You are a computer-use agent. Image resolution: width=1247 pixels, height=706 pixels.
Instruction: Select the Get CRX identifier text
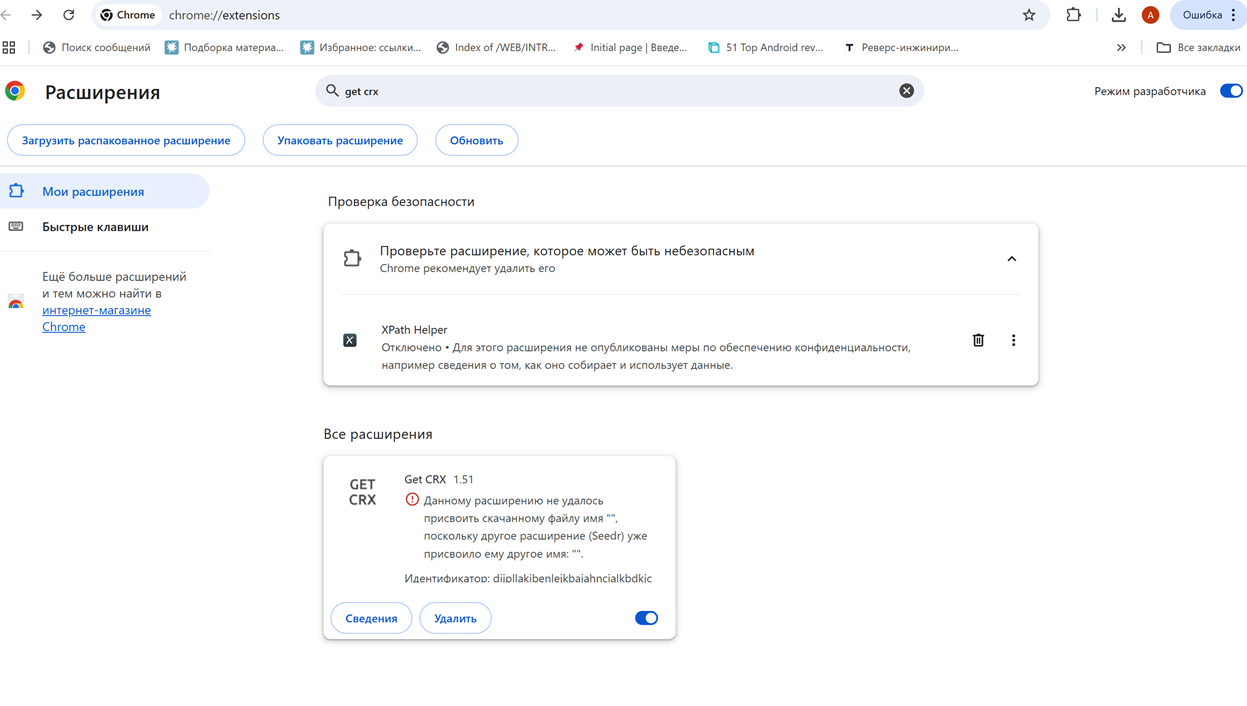click(528, 578)
